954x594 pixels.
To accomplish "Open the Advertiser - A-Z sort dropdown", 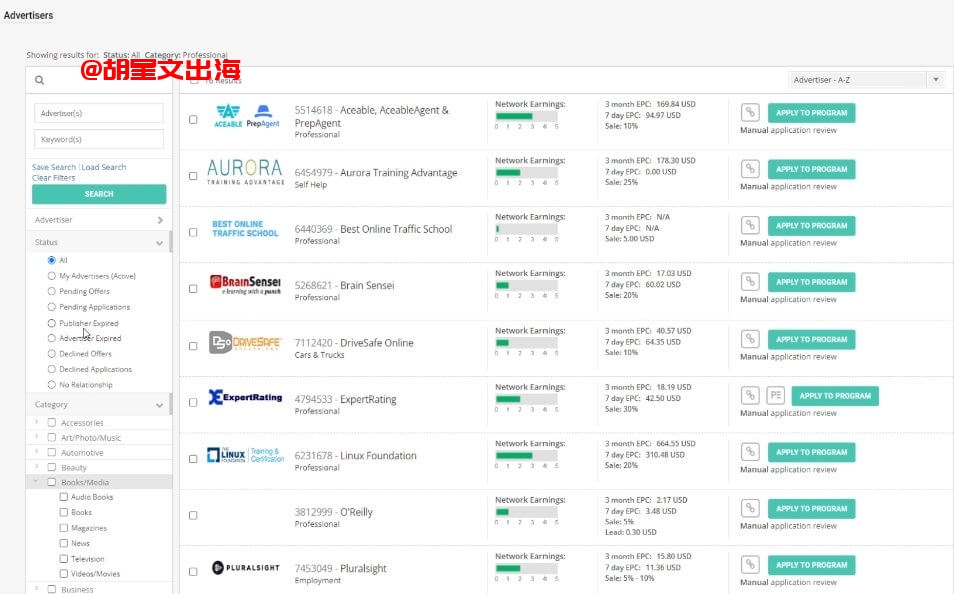I will pyautogui.click(x=866, y=80).
